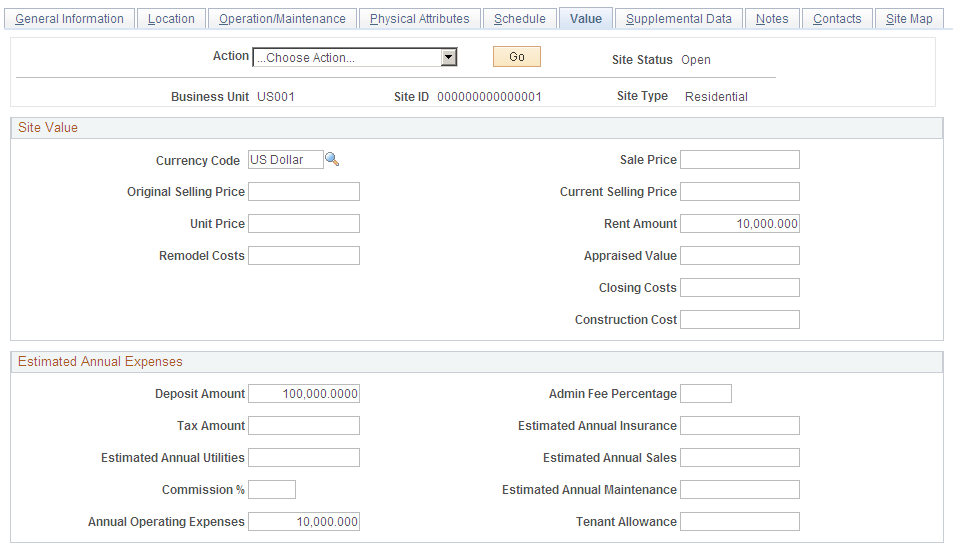Click the Site Status value Open
This screenshot has width=953, height=549.
(696, 60)
